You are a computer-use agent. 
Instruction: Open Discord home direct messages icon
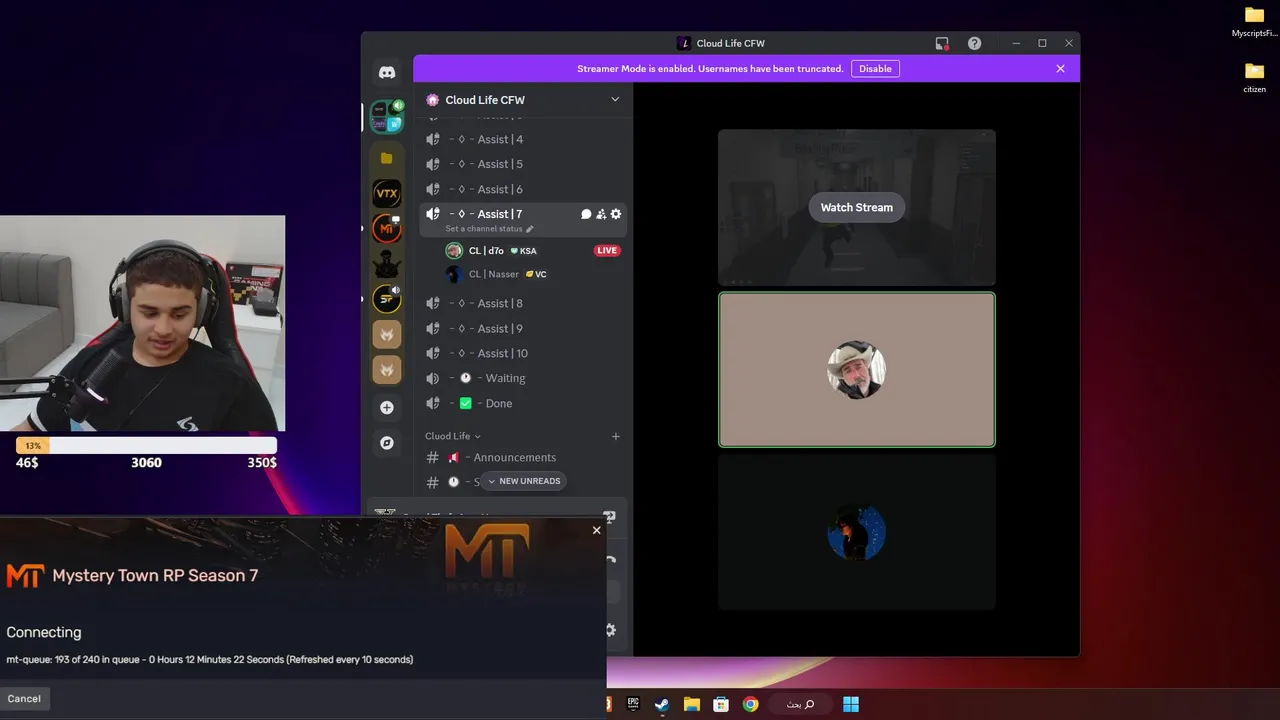387,72
